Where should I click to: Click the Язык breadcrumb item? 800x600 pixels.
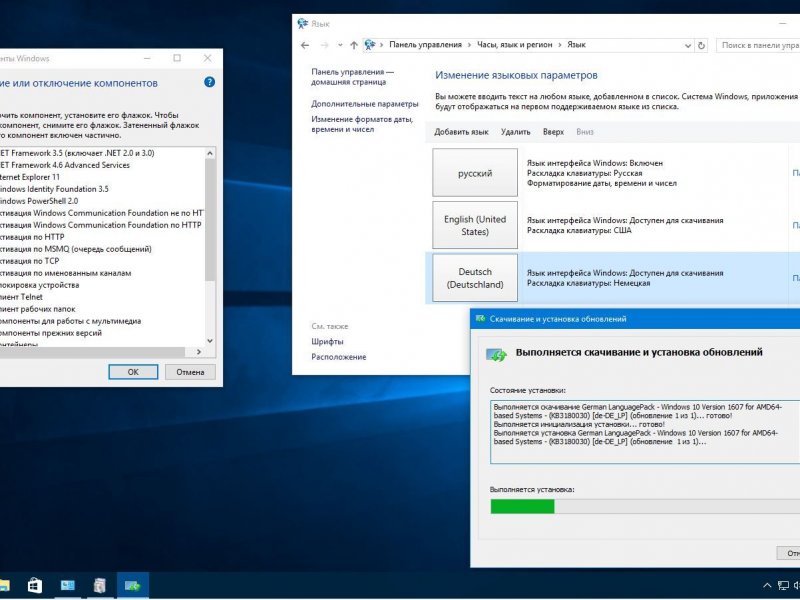pos(577,45)
